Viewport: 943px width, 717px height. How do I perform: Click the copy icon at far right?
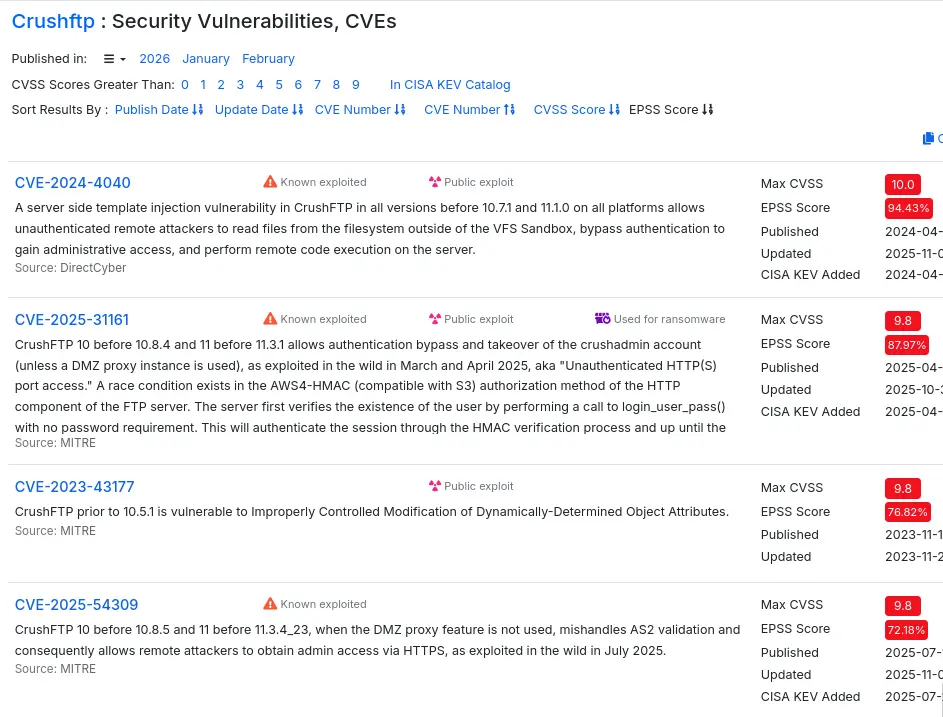tap(928, 139)
